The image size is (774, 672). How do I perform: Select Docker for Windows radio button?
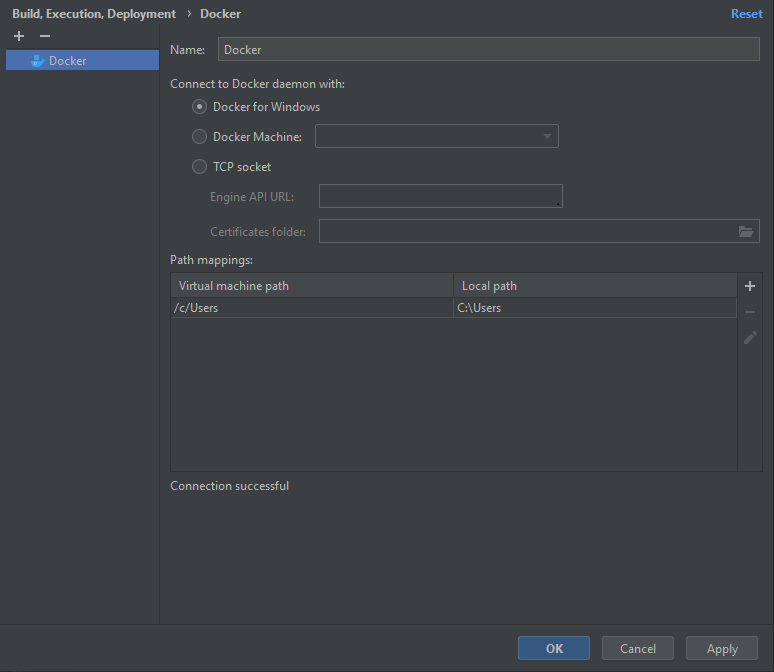[199, 107]
